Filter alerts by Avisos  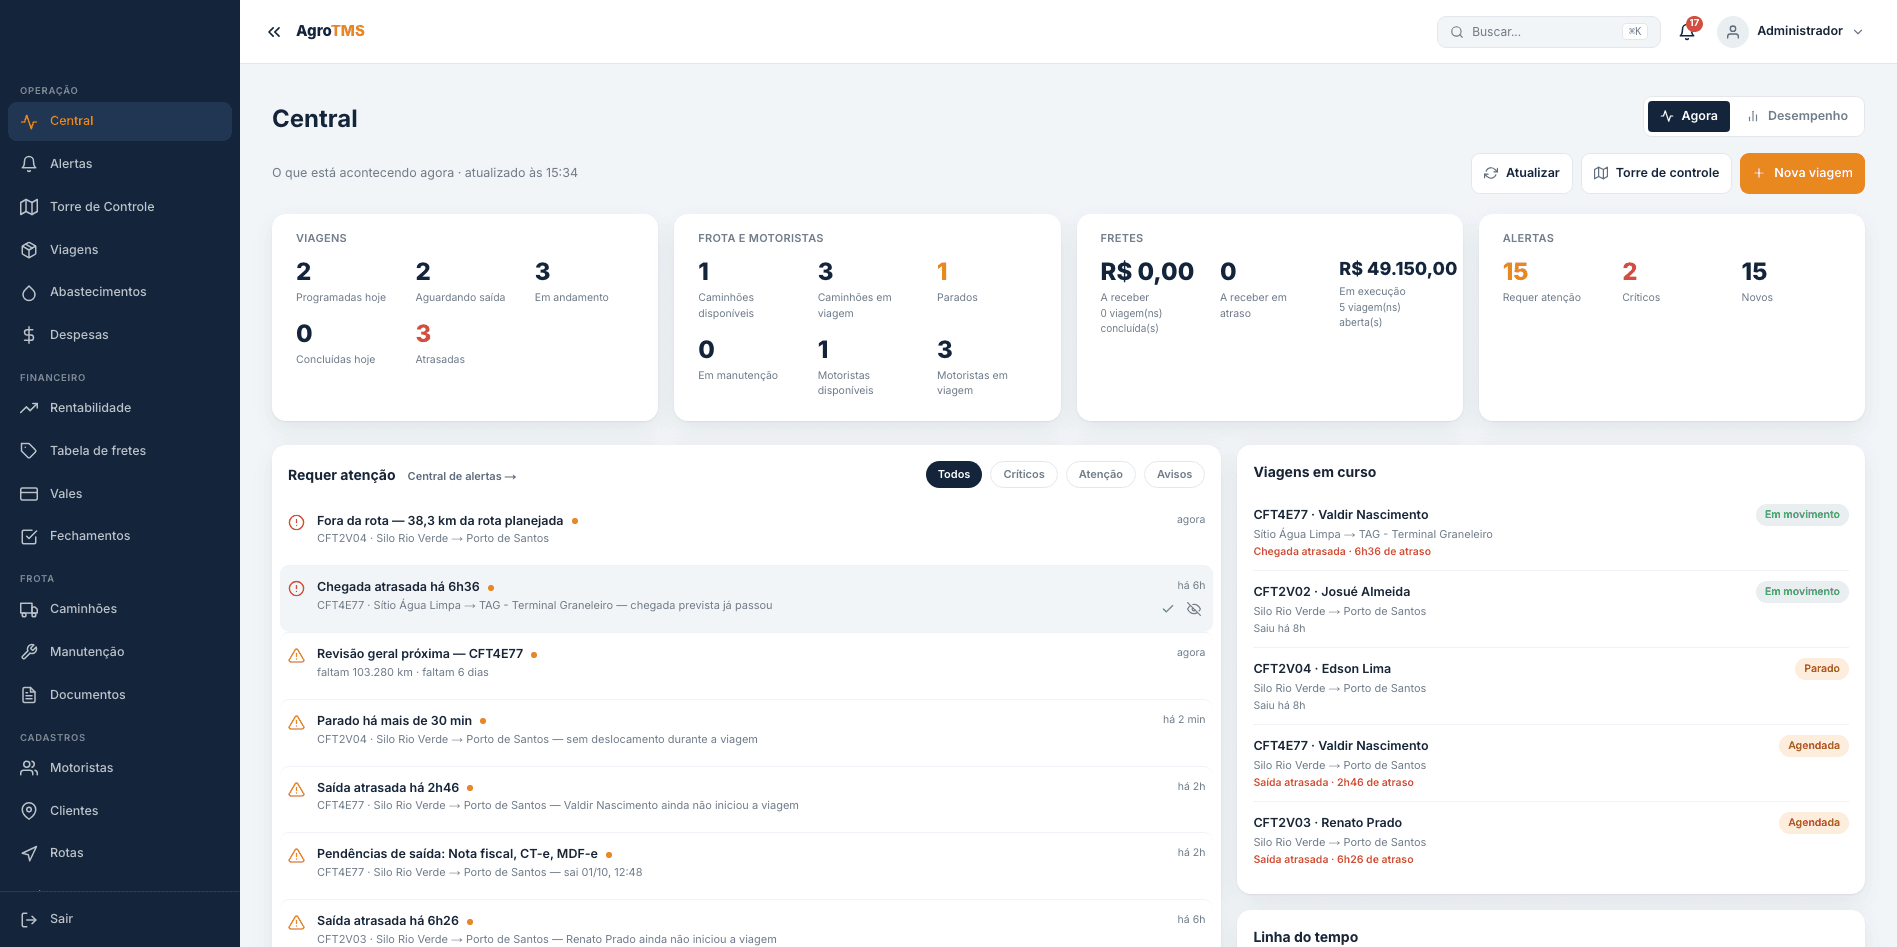coord(1174,475)
